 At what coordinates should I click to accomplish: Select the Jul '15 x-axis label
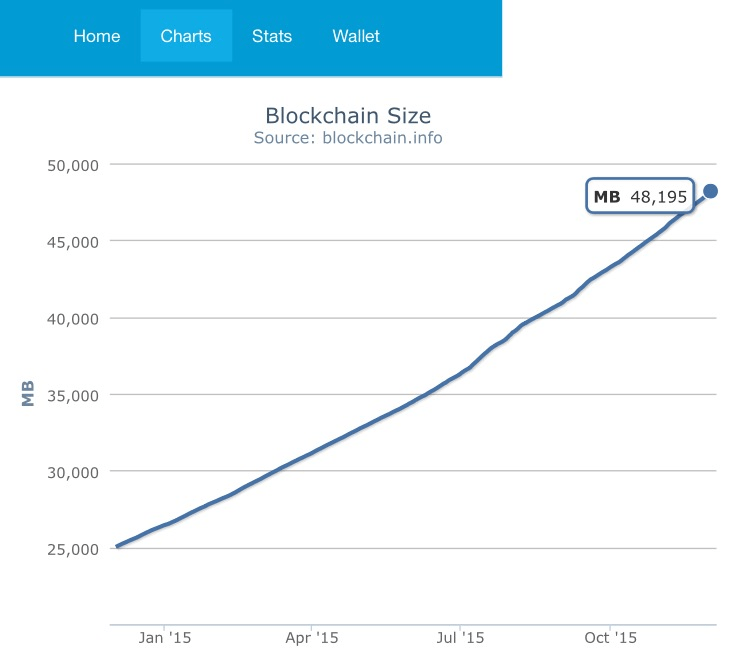point(461,637)
